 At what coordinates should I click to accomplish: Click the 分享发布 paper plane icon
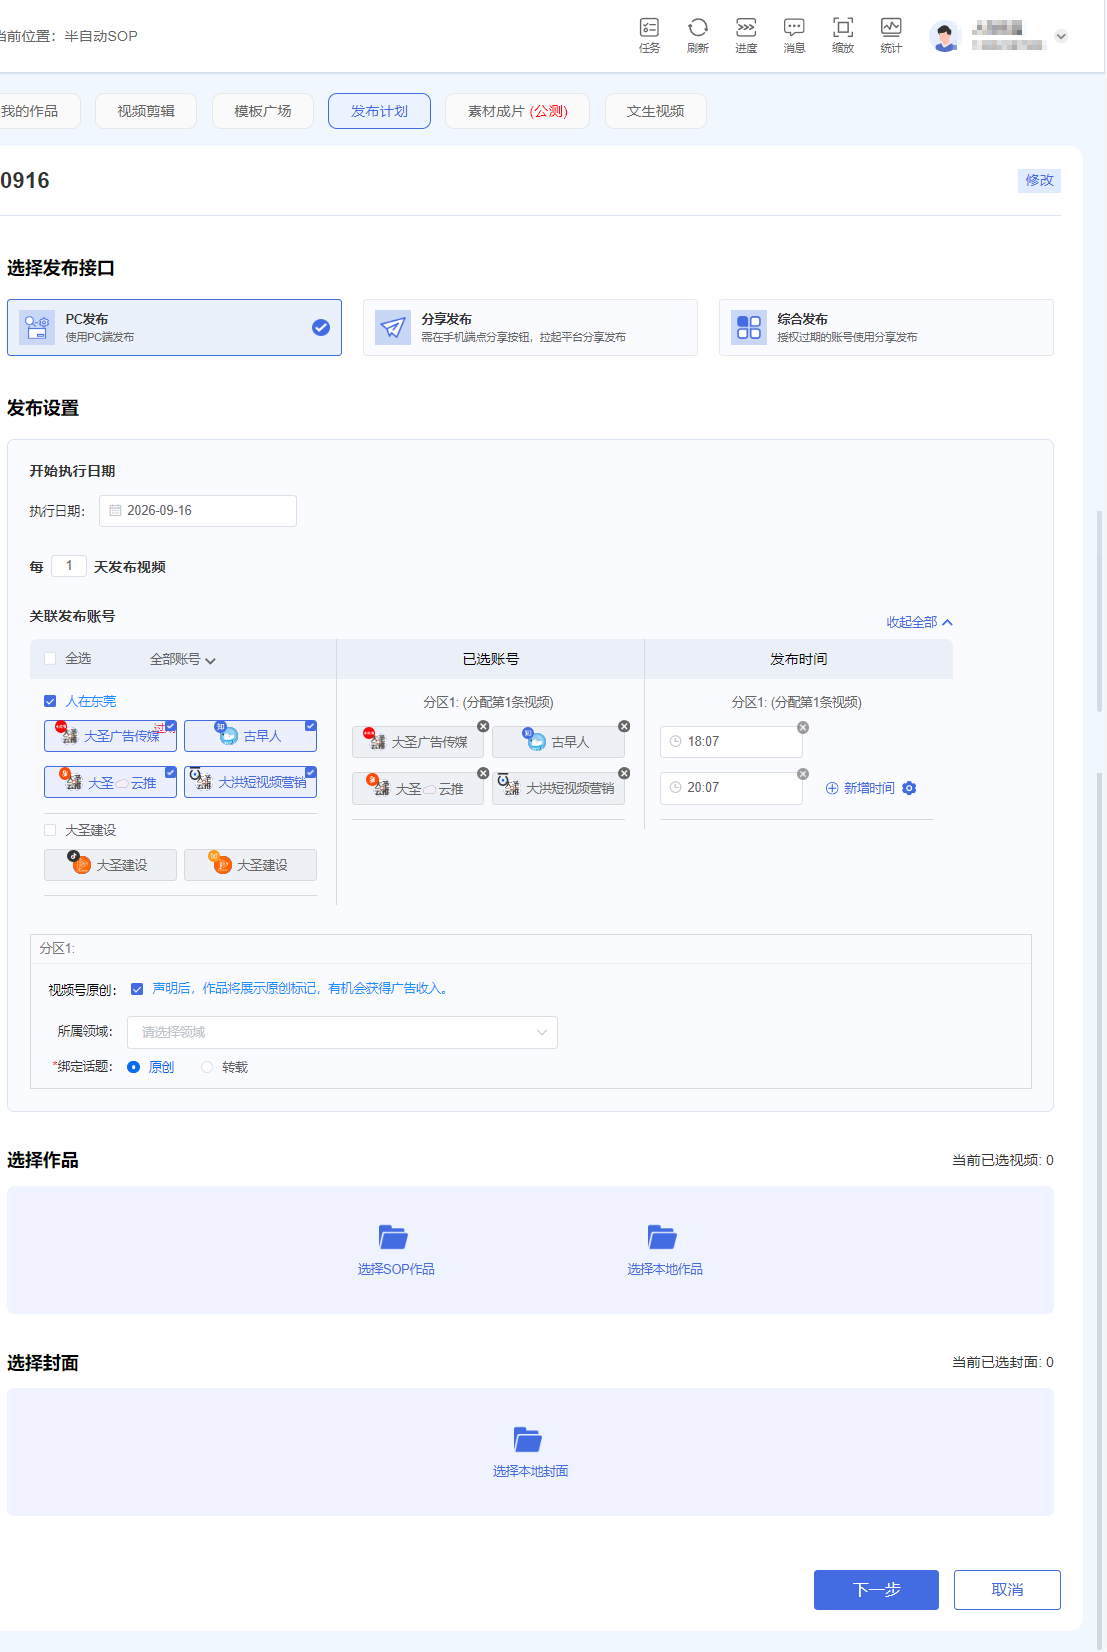[x=393, y=327]
